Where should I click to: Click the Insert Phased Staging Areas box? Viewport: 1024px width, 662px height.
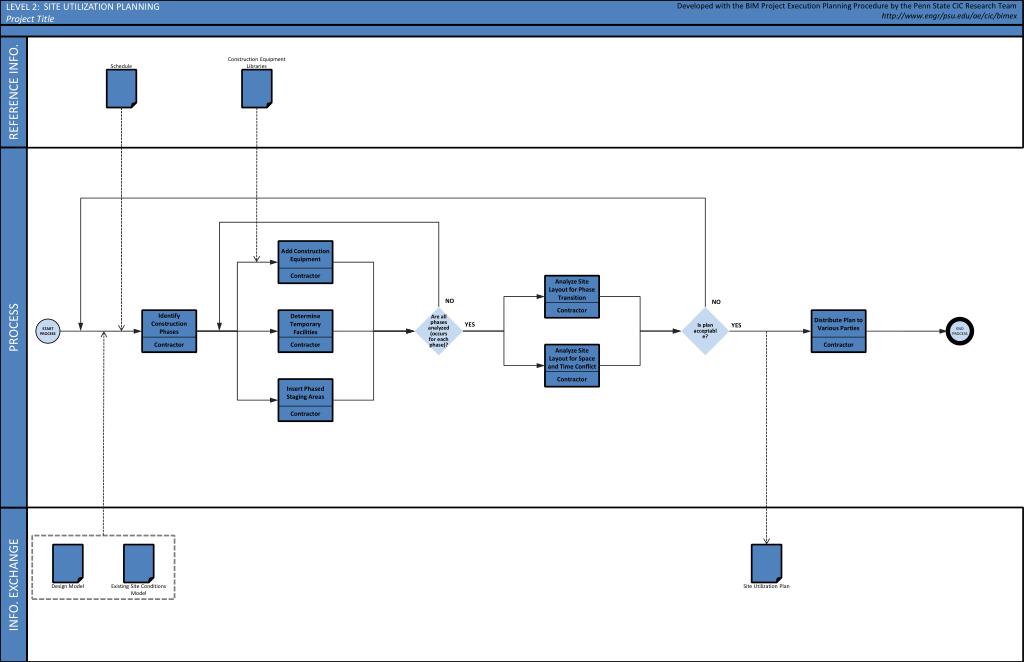pos(306,400)
